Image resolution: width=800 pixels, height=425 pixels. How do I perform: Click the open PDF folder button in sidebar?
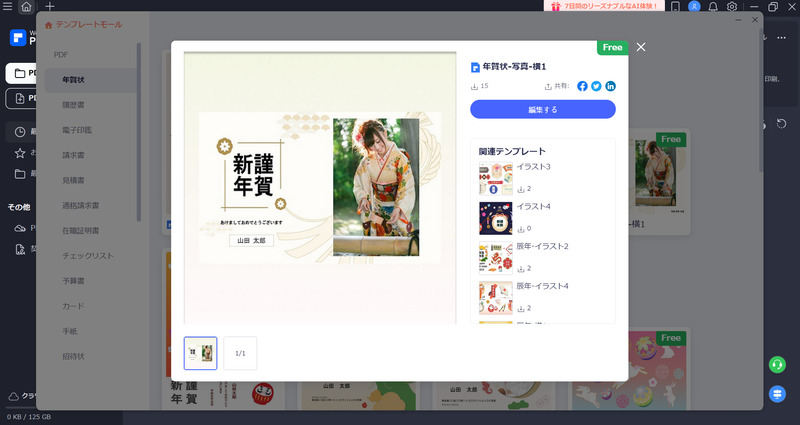pyautogui.click(x=20, y=73)
